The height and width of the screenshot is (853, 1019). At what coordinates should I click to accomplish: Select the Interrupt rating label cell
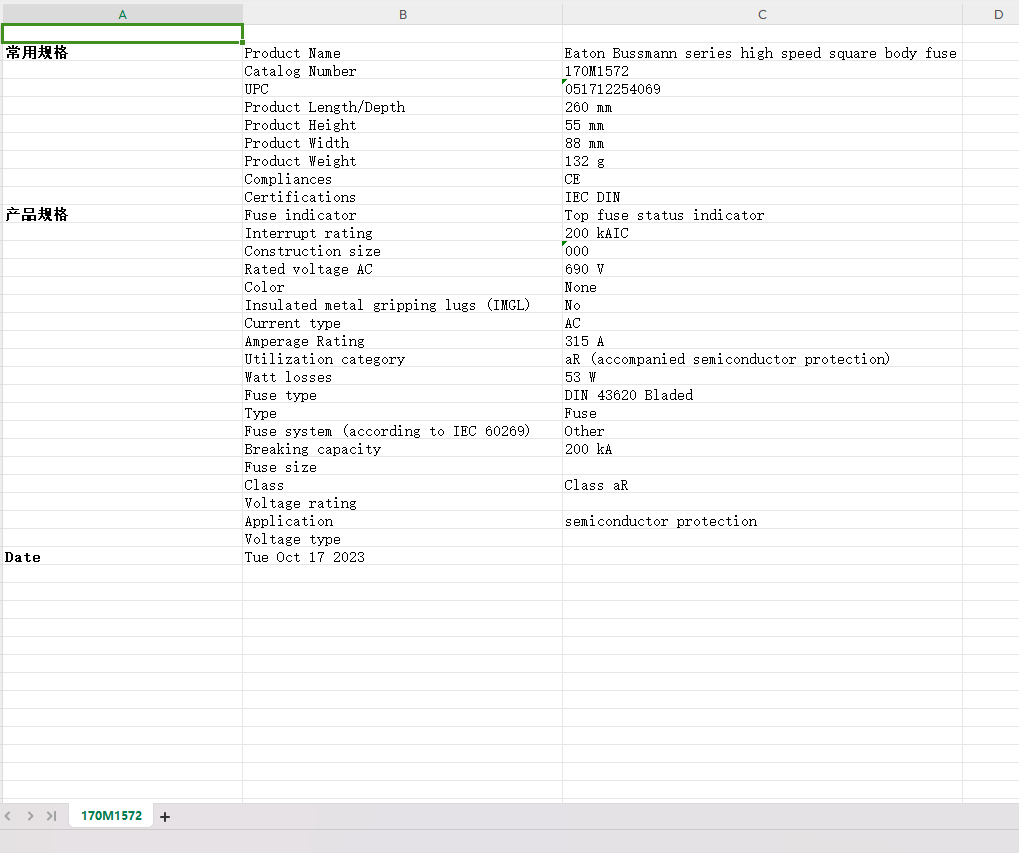tap(402, 233)
